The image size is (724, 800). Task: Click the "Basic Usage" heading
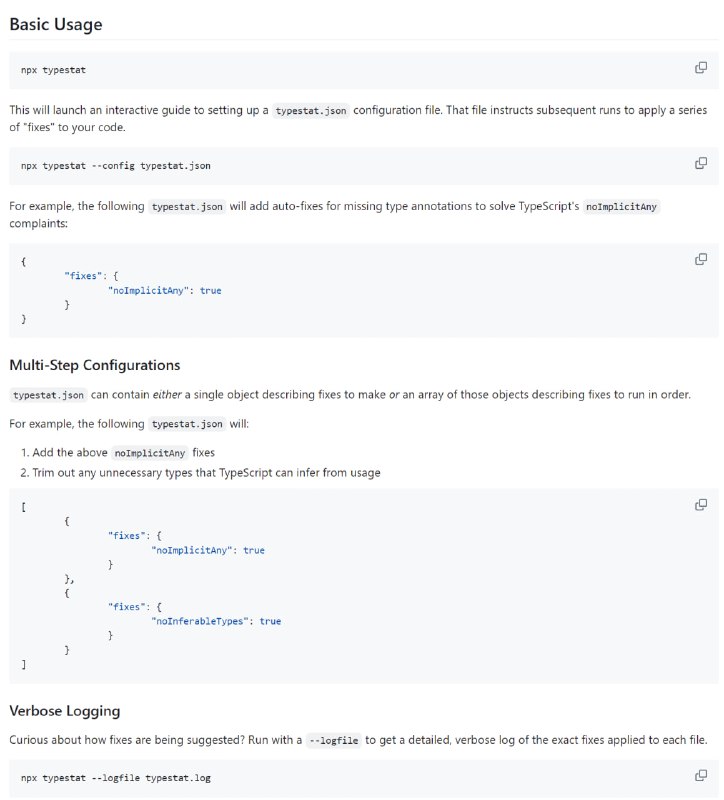point(56,24)
